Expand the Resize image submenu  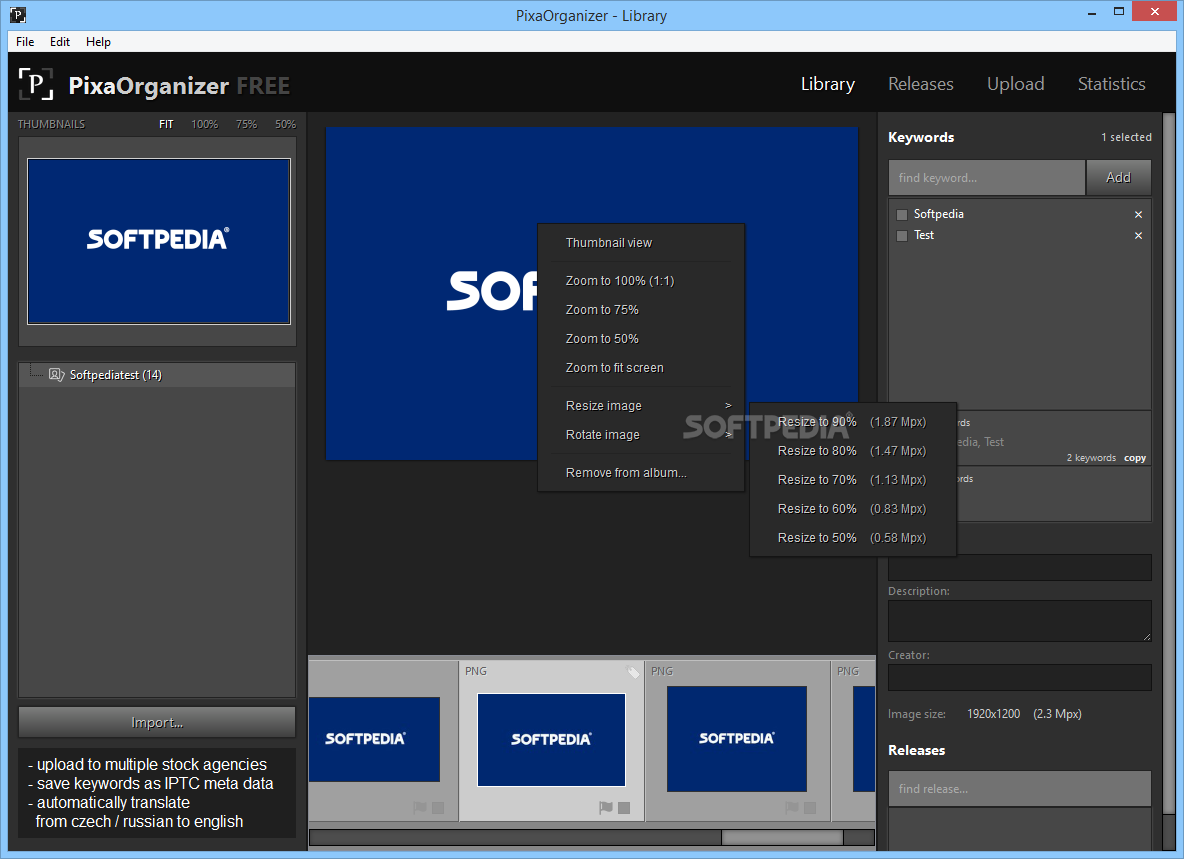pos(641,405)
